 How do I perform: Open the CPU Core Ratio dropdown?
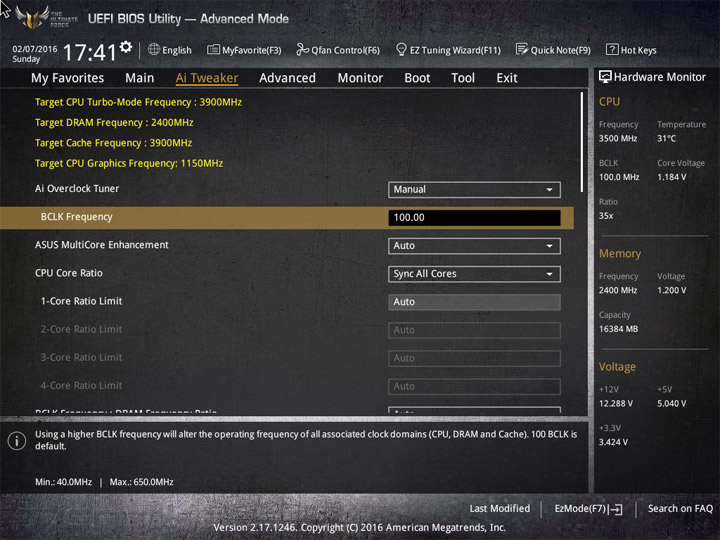coord(474,274)
